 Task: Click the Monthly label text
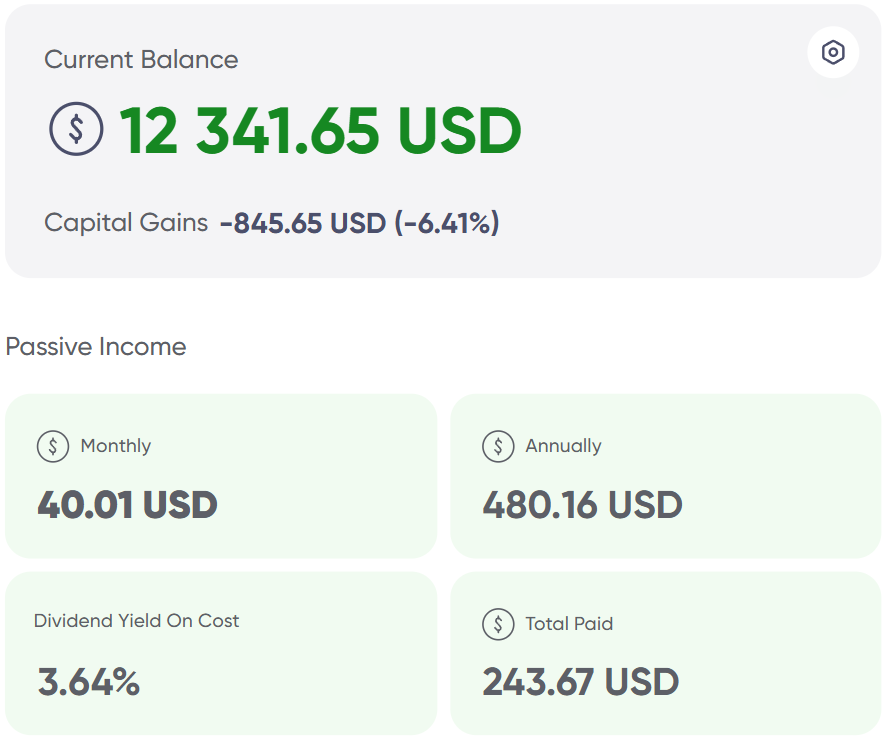point(116,446)
